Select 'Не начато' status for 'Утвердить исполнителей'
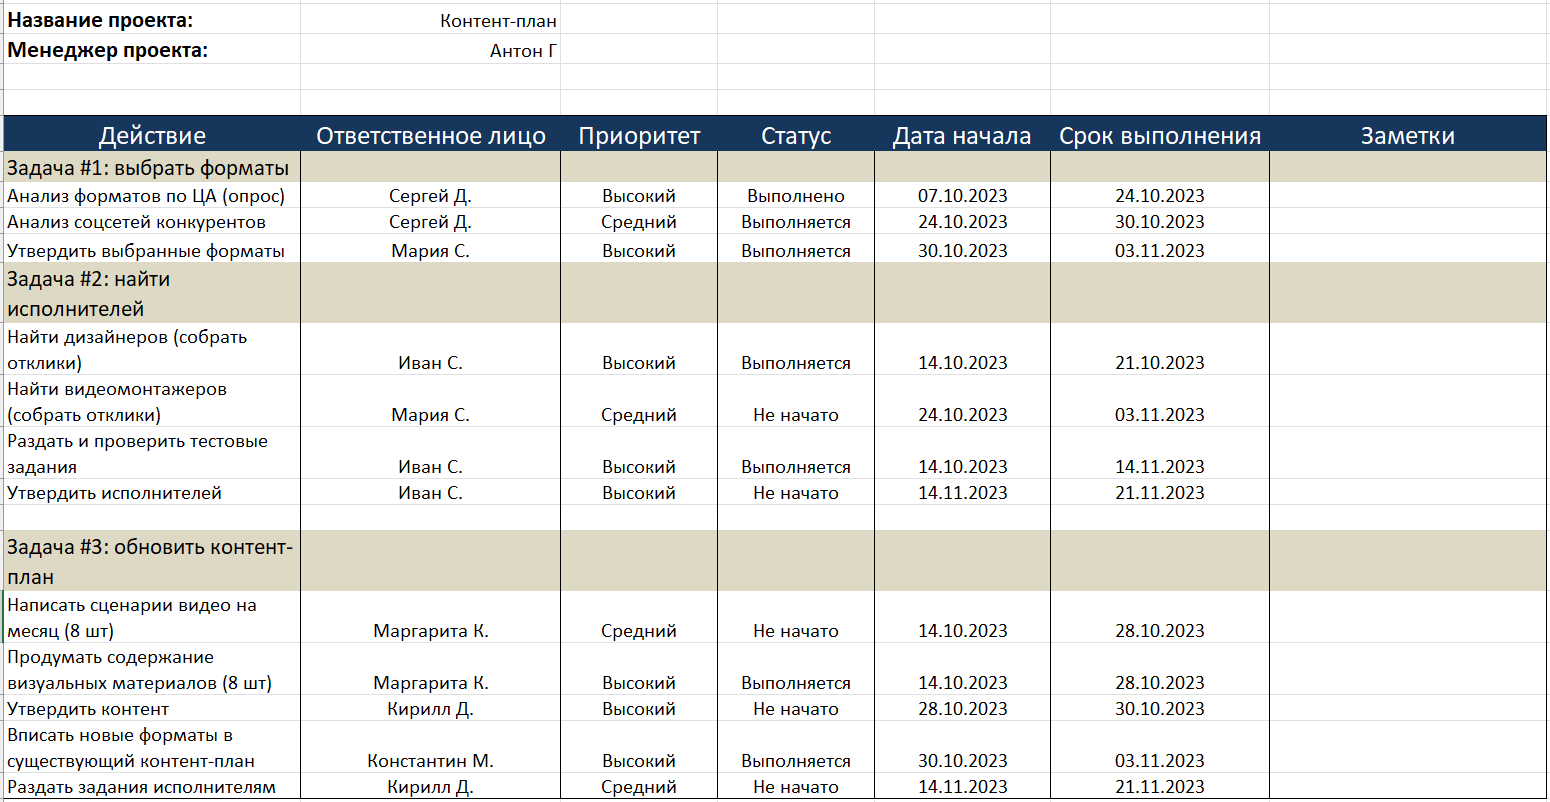 click(x=796, y=492)
